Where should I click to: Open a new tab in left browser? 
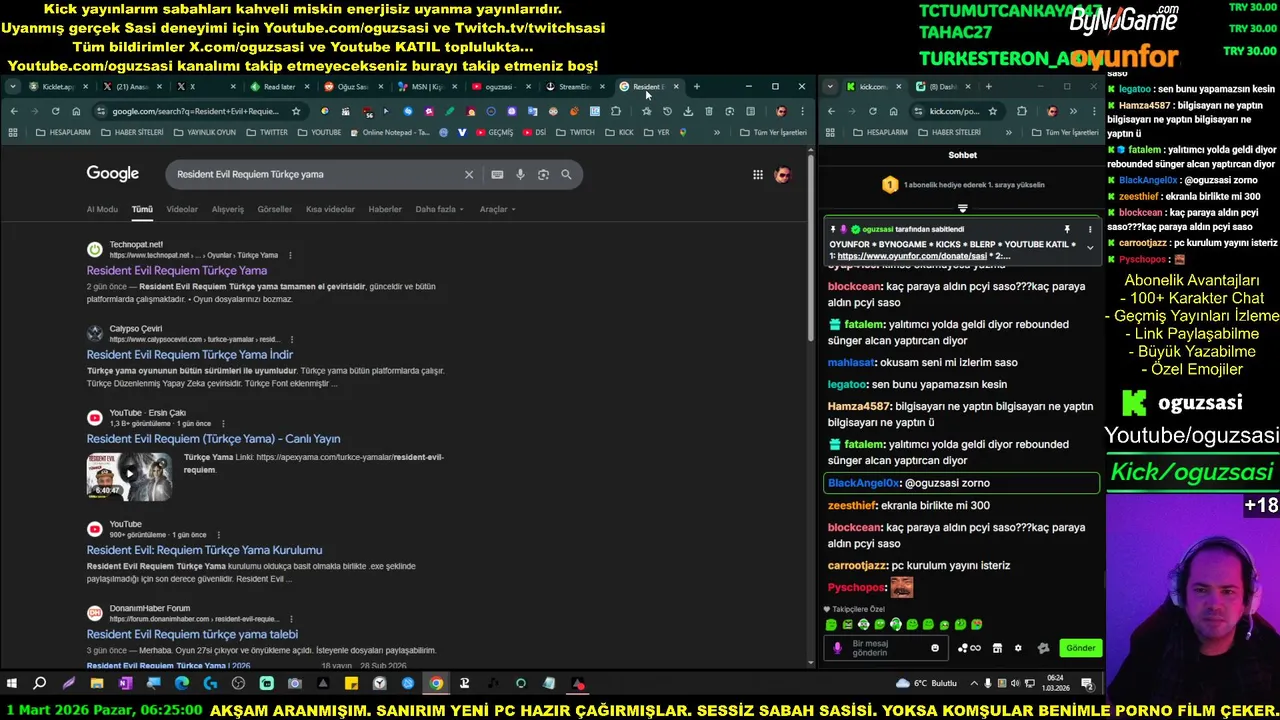point(696,87)
